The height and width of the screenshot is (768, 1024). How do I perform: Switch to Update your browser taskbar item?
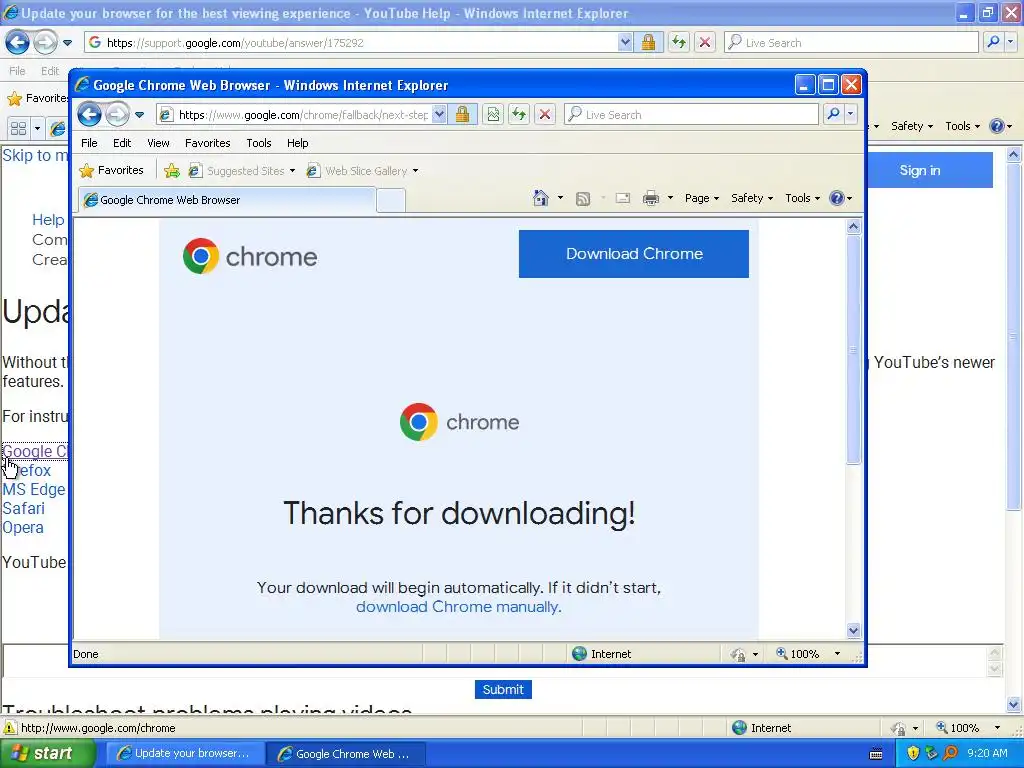[x=184, y=754]
